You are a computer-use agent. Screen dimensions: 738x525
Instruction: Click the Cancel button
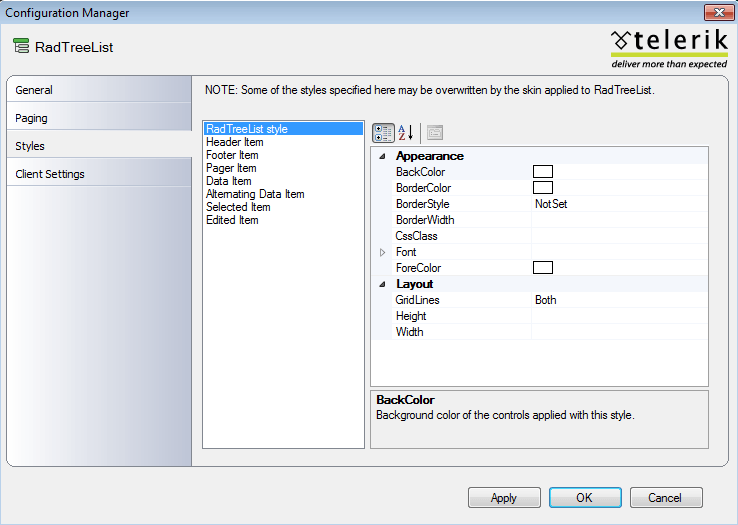tap(666, 498)
